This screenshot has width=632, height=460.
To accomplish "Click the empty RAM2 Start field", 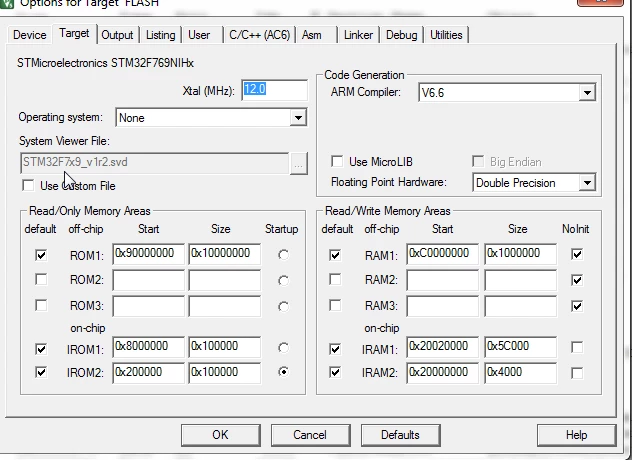I will (443, 281).
